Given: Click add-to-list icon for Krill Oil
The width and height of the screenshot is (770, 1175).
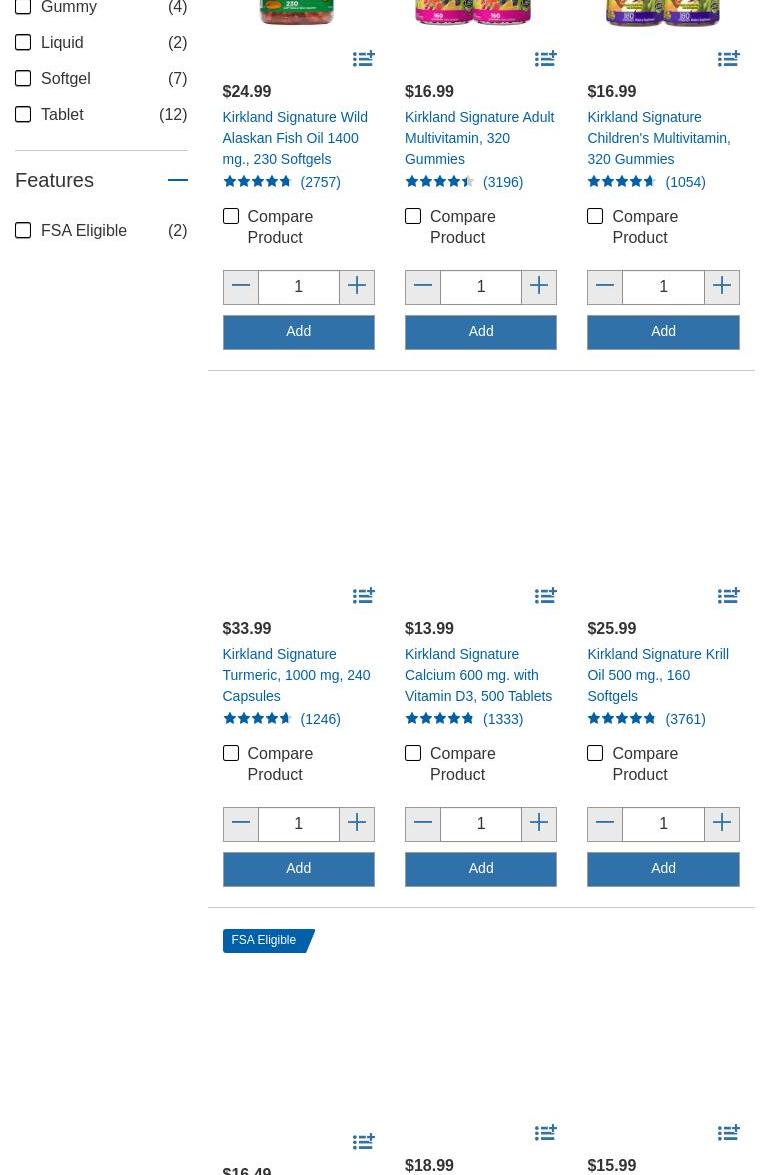Looking at the screenshot, I should 729,597.
